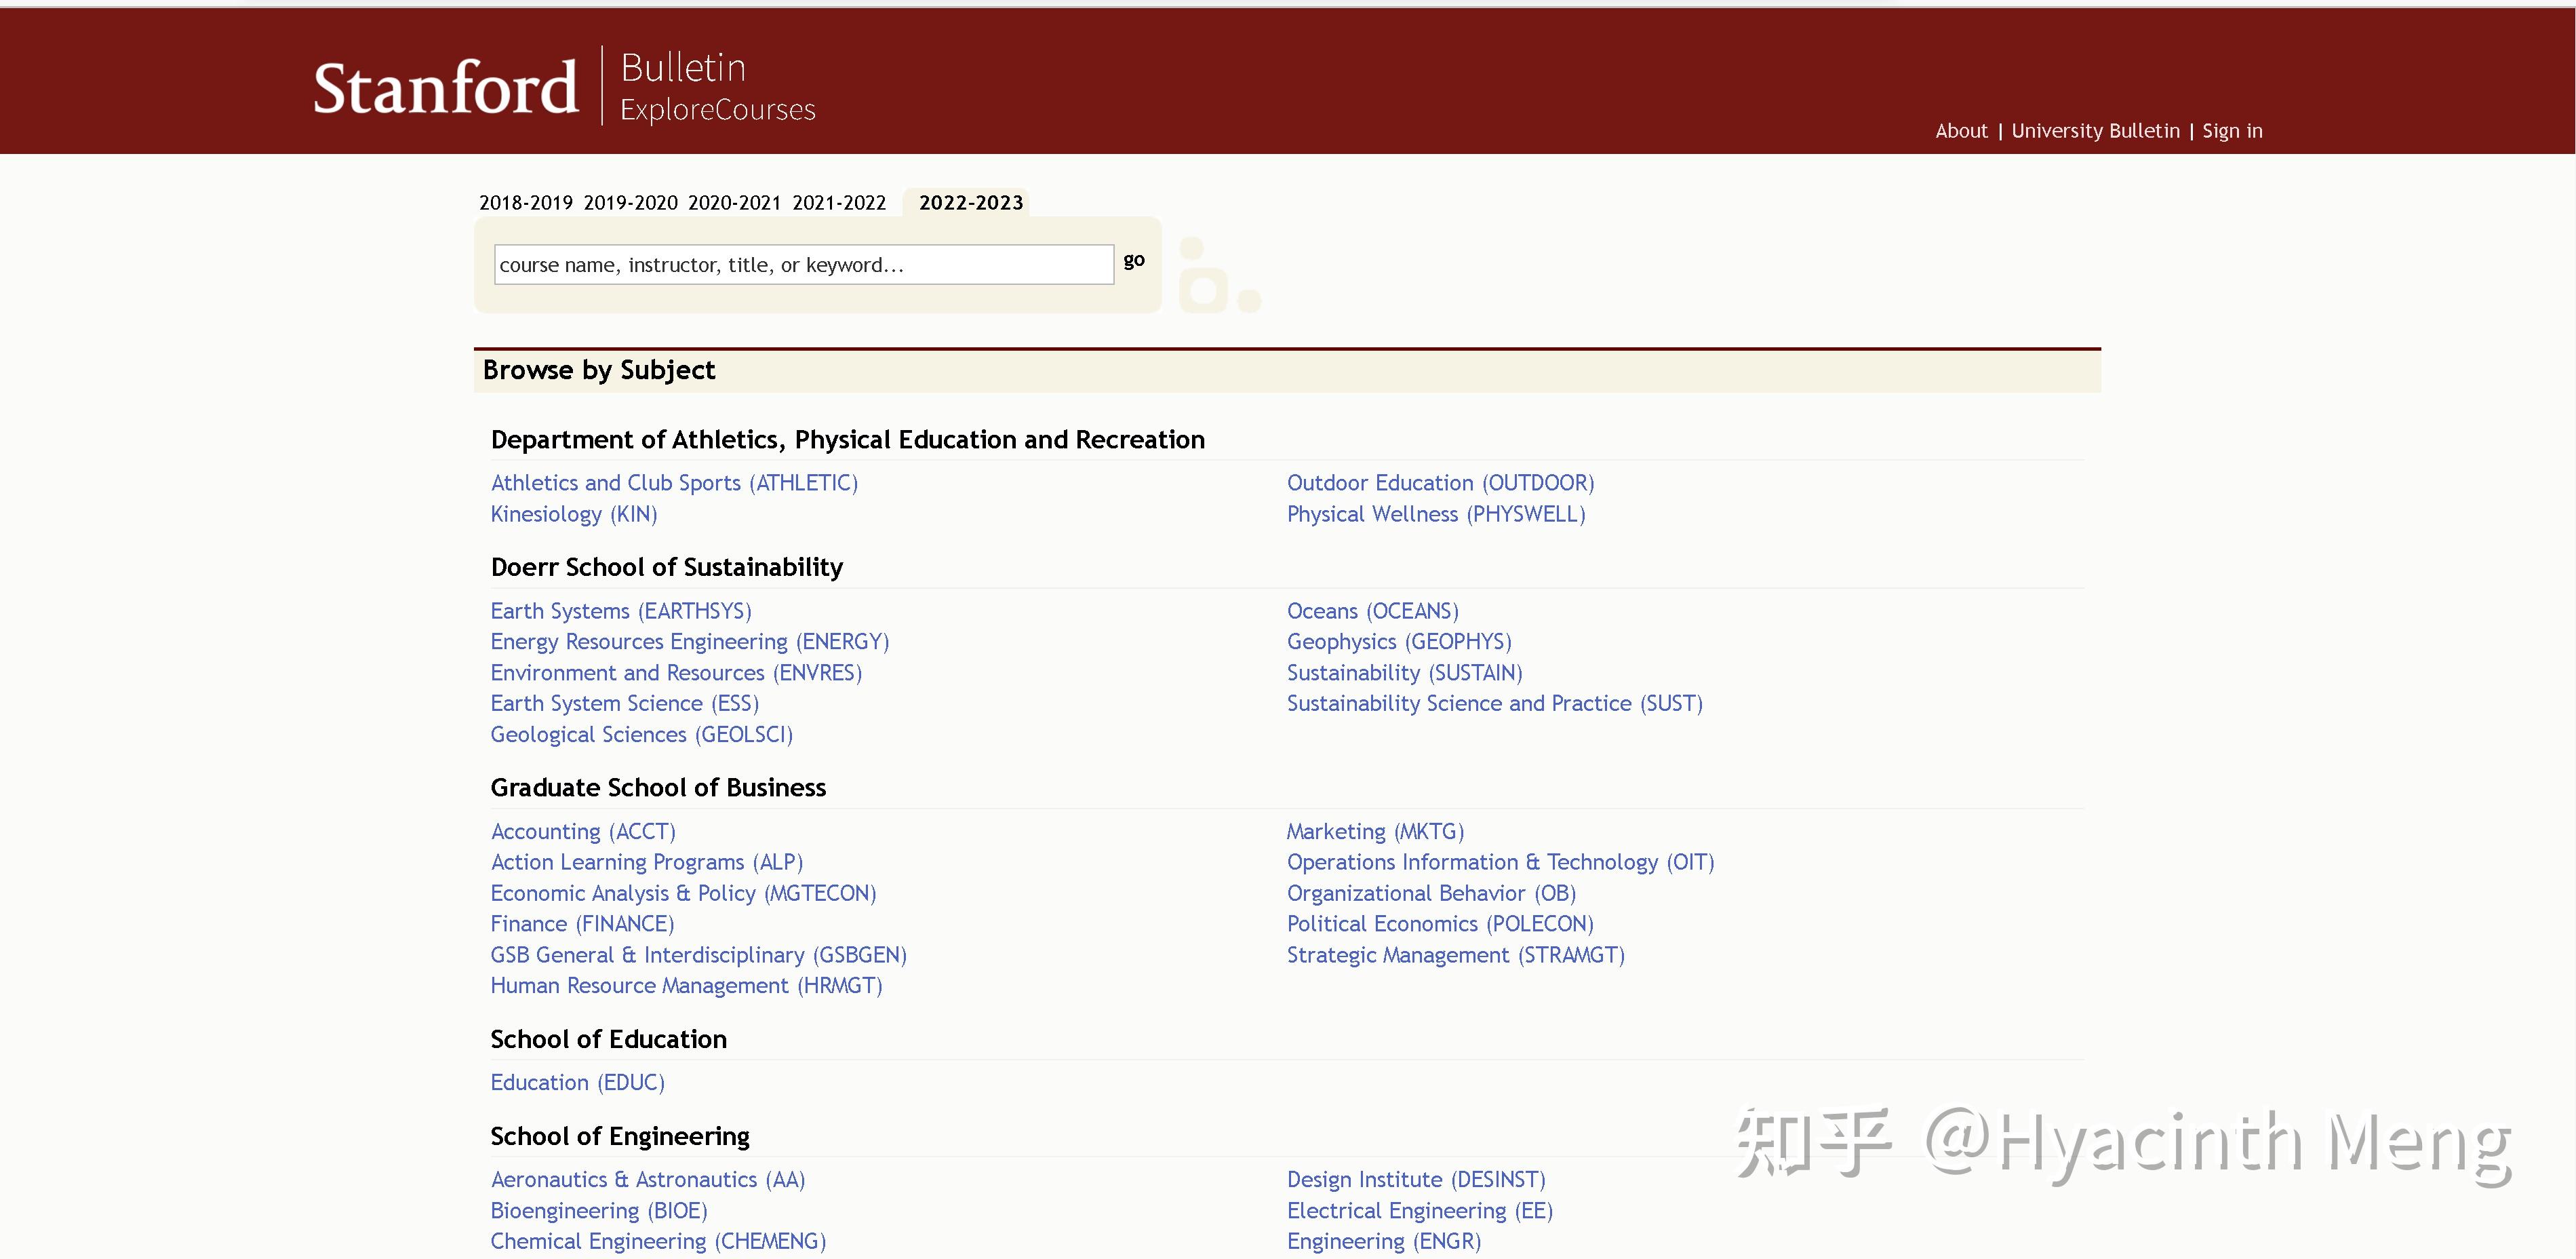
Task: Switch to the 2019-2020 year tab
Action: click(x=630, y=203)
